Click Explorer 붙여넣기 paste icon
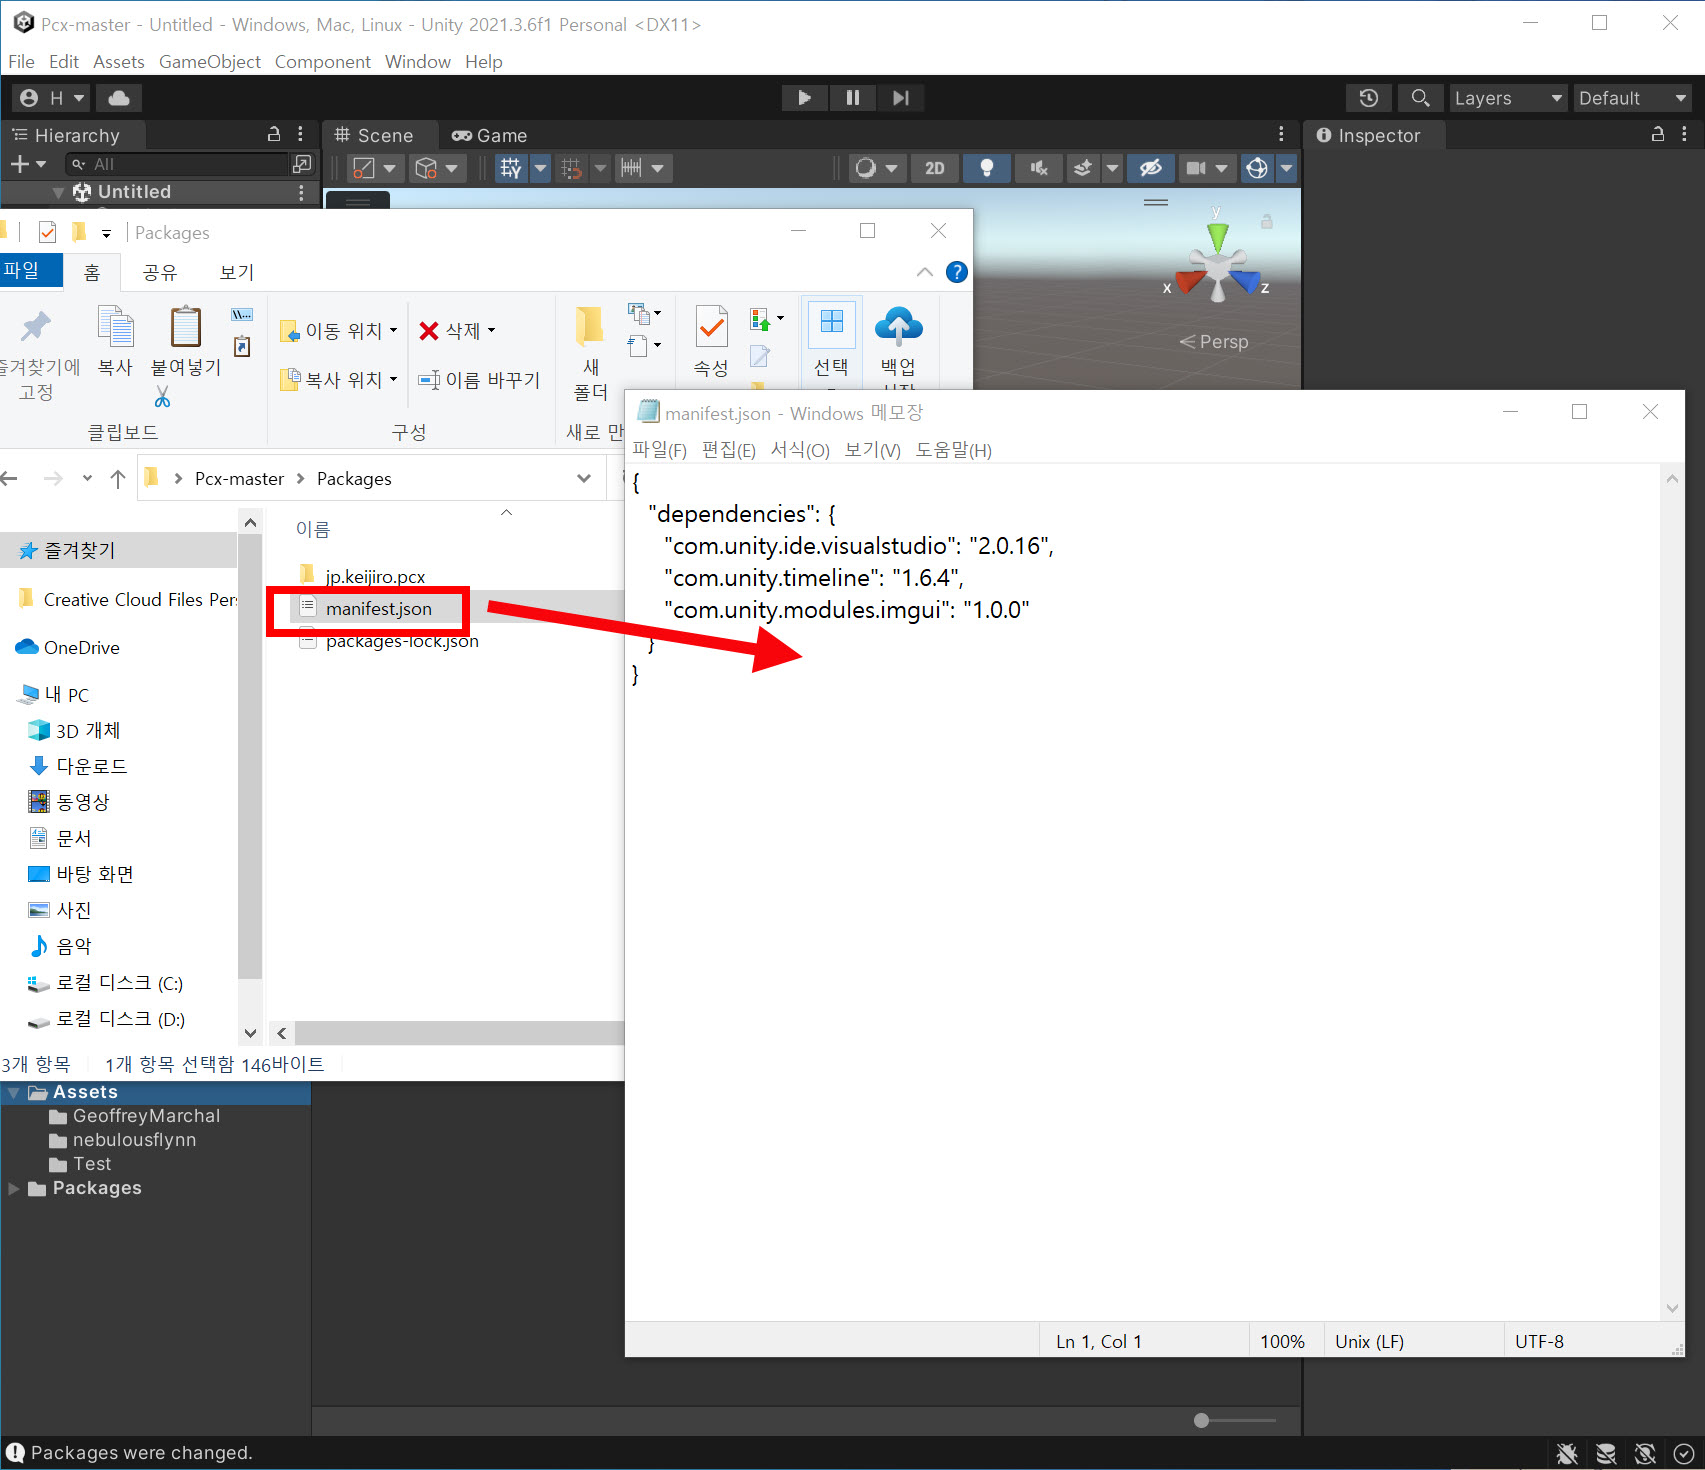The width and height of the screenshot is (1705, 1470). 186,340
